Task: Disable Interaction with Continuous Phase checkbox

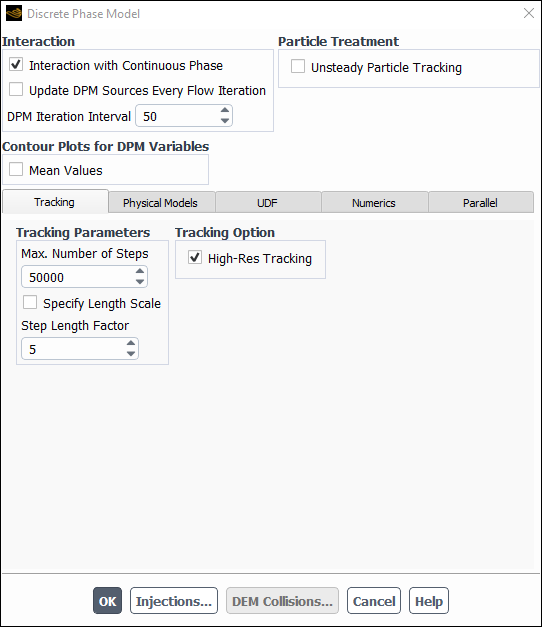Action: pos(16,64)
